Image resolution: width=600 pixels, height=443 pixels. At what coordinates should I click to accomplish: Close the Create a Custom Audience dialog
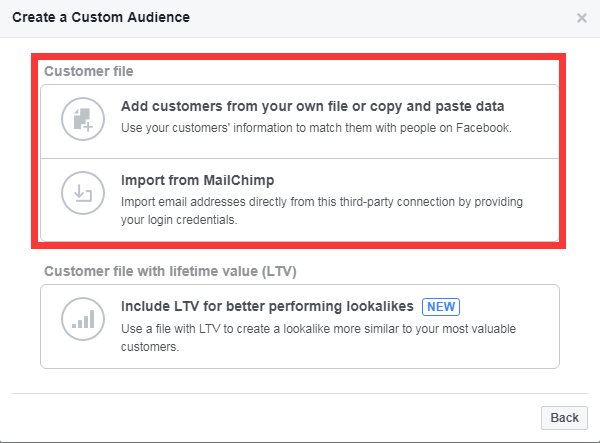tap(582, 18)
